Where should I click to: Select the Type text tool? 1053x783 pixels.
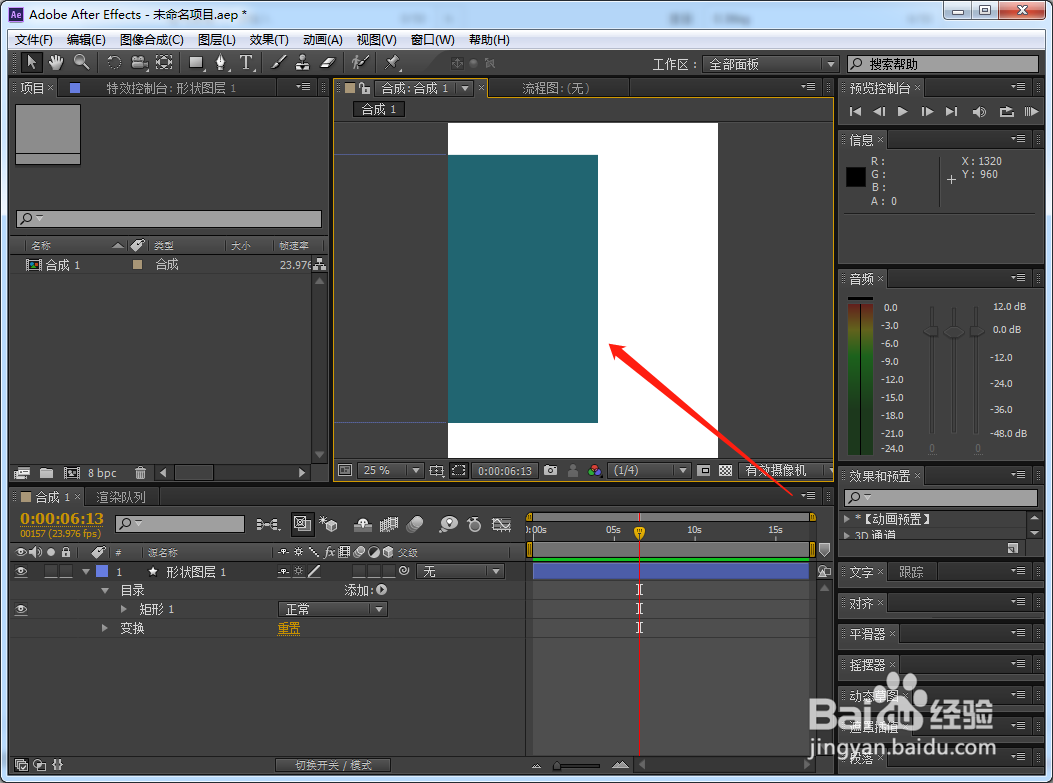[246, 63]
